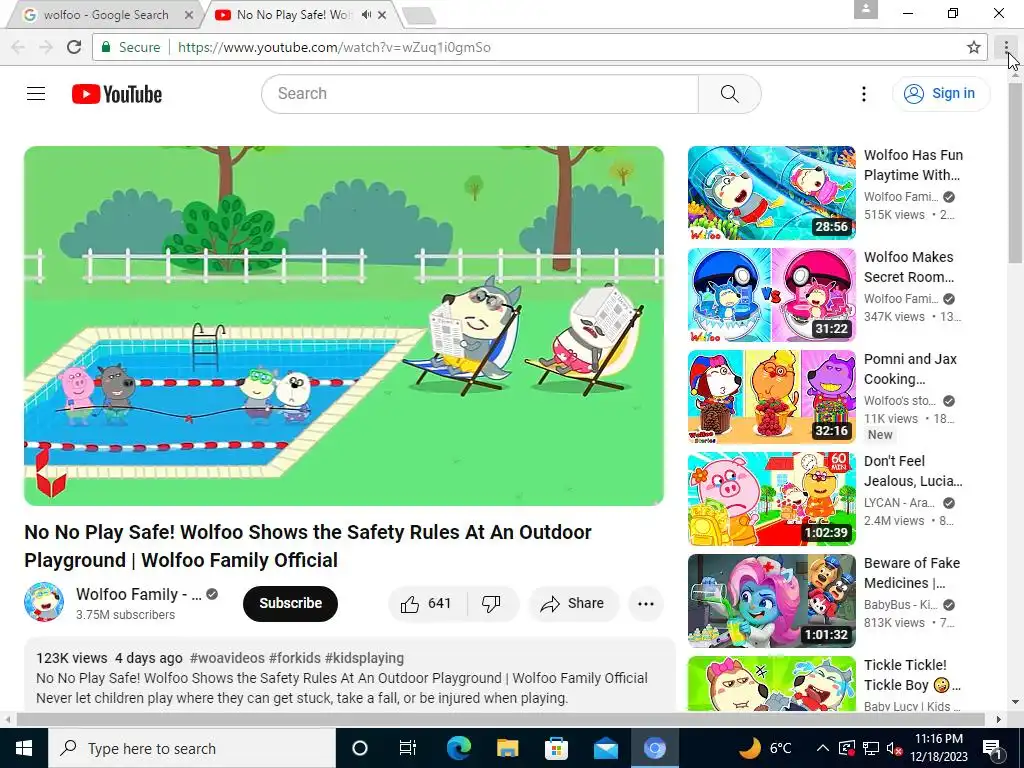Click the vertical page scrollbar
Screen dimensions: 1024x768
[1015, 173]
